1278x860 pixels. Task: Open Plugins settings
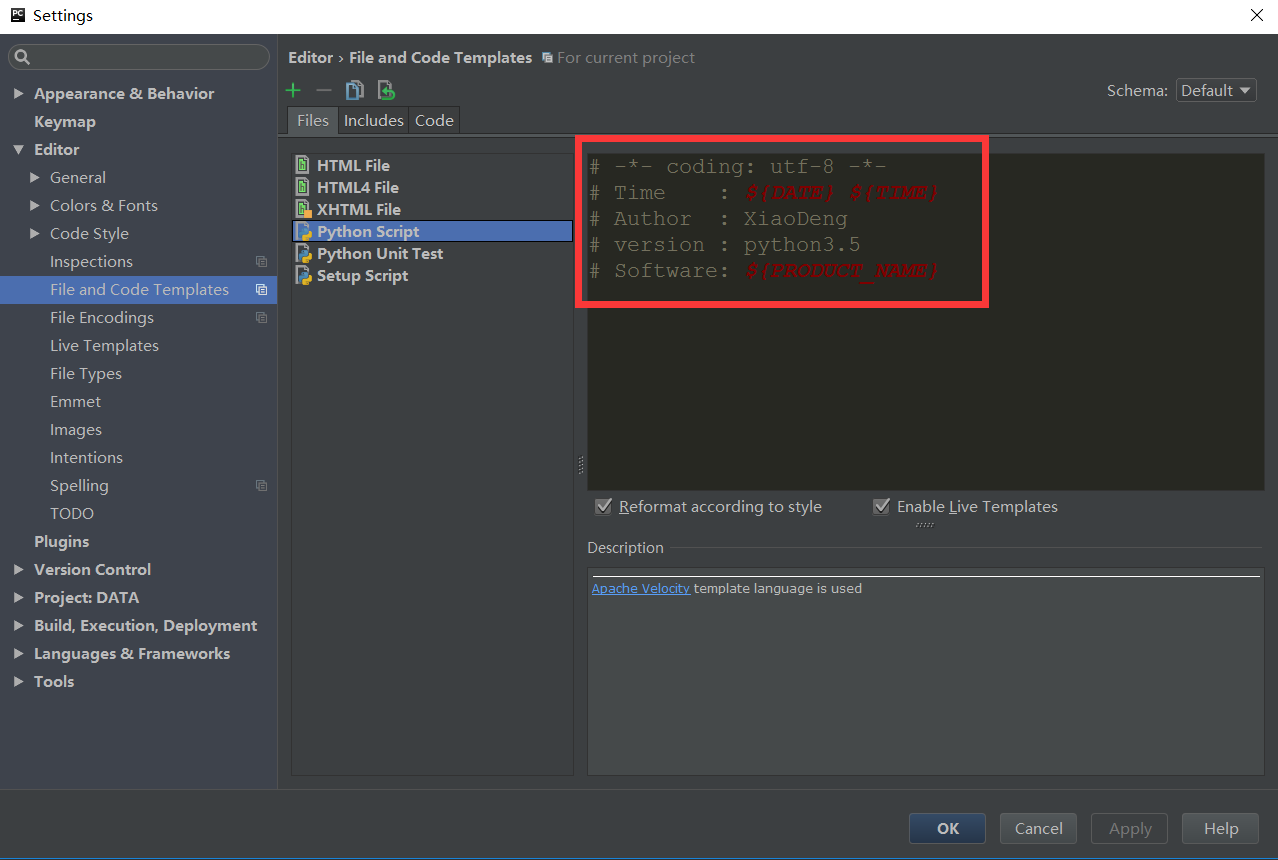coord(62,541)
